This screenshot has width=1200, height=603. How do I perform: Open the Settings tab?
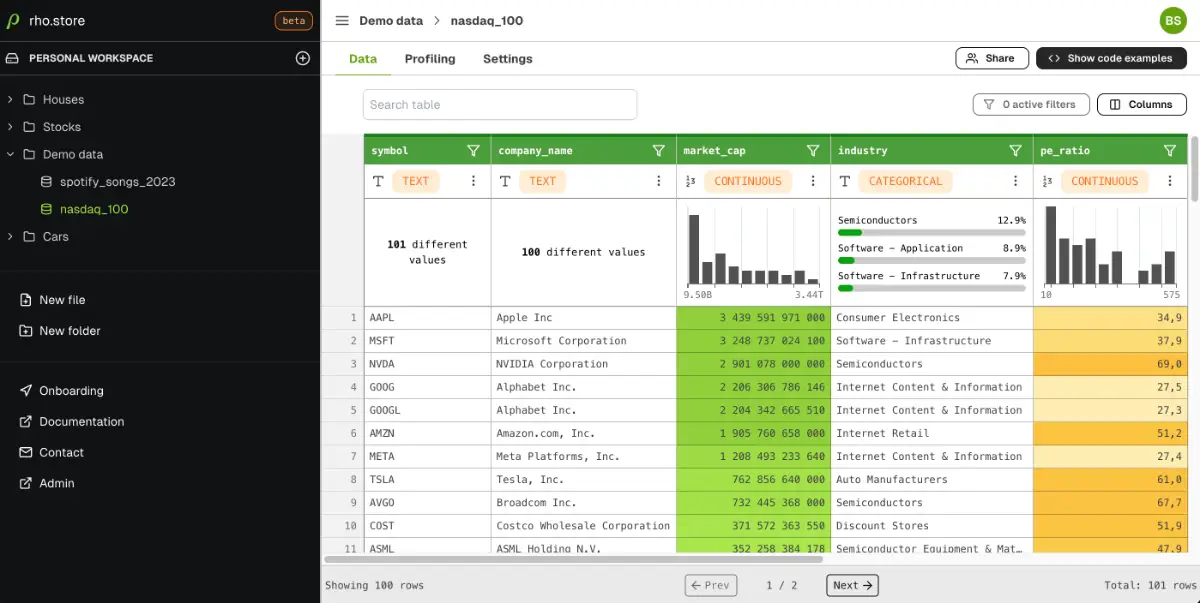pos(508,59)
